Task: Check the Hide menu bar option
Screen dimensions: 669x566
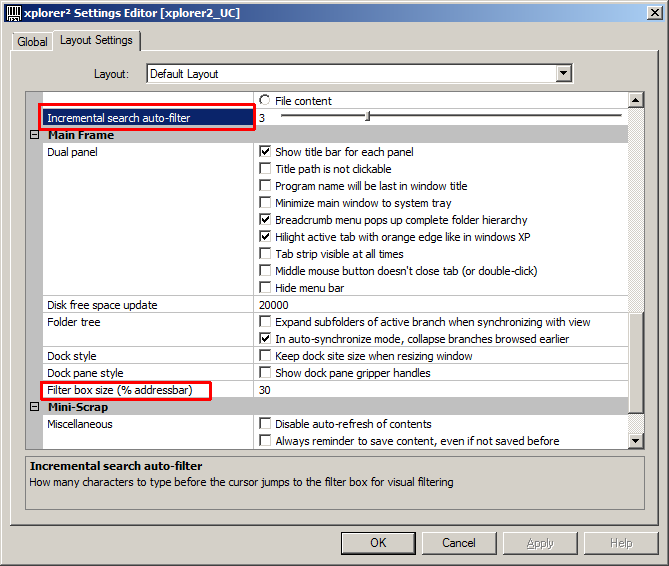Action: click(265, 288)
